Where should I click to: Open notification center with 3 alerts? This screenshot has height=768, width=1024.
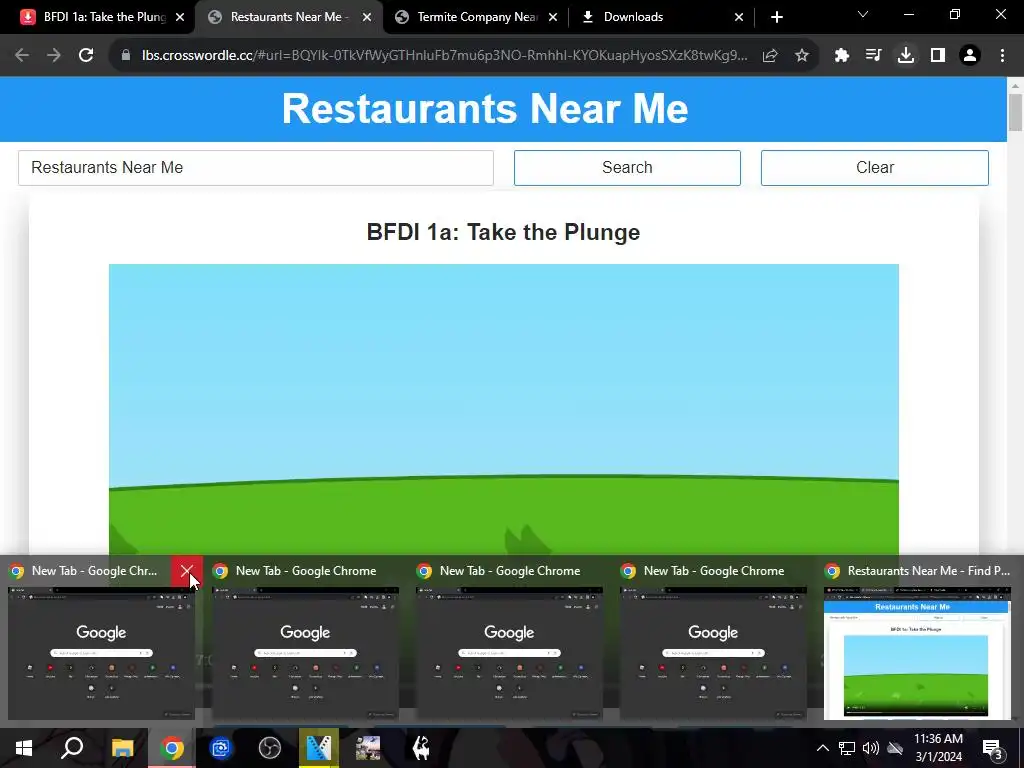(992, 748)
